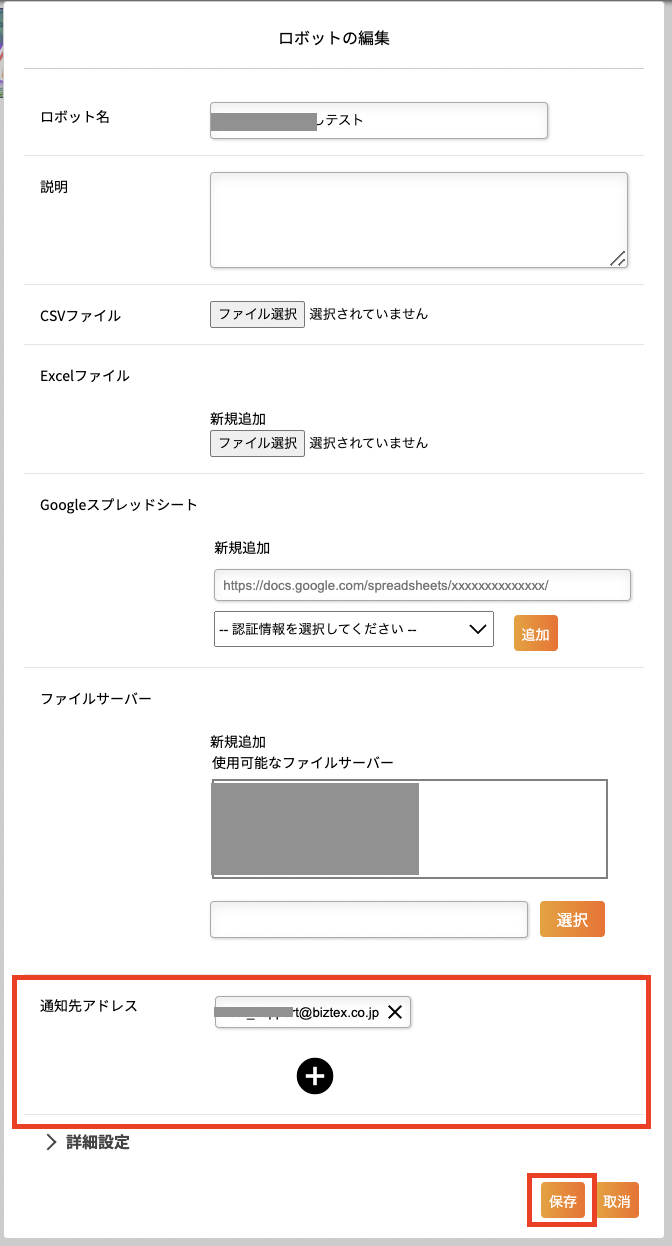Click the 選択されていません text beside CSV
The height and width of the screenshot is (1246, 672).
(x=369, y=314)
